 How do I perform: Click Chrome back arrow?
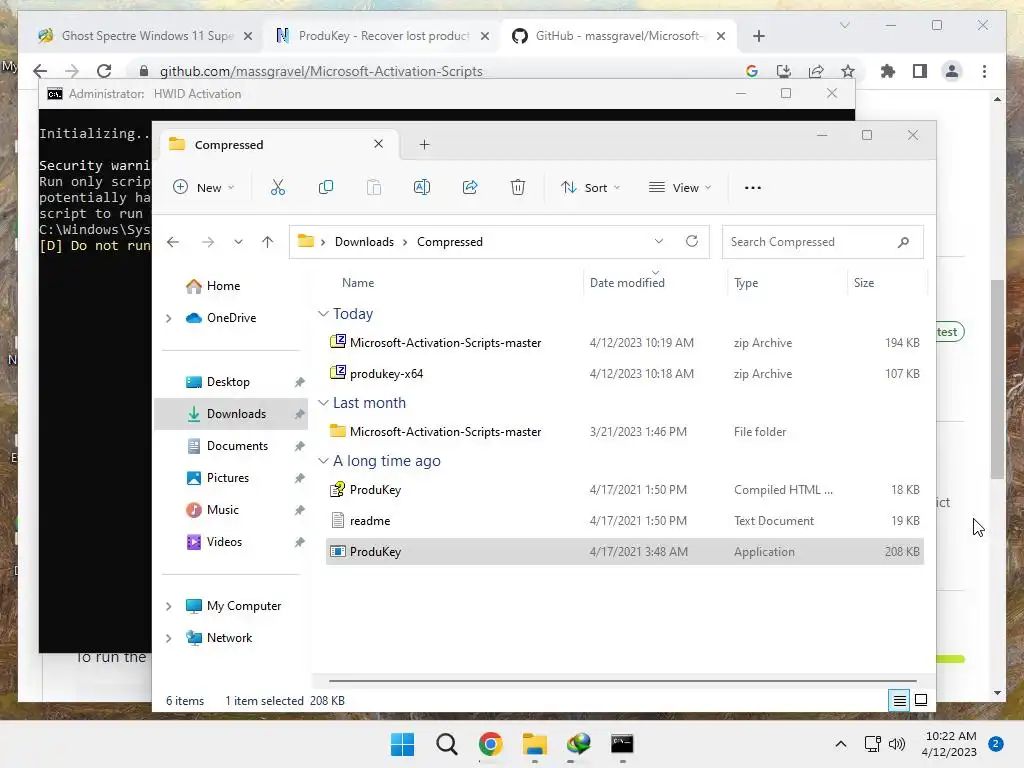[40, 71]
